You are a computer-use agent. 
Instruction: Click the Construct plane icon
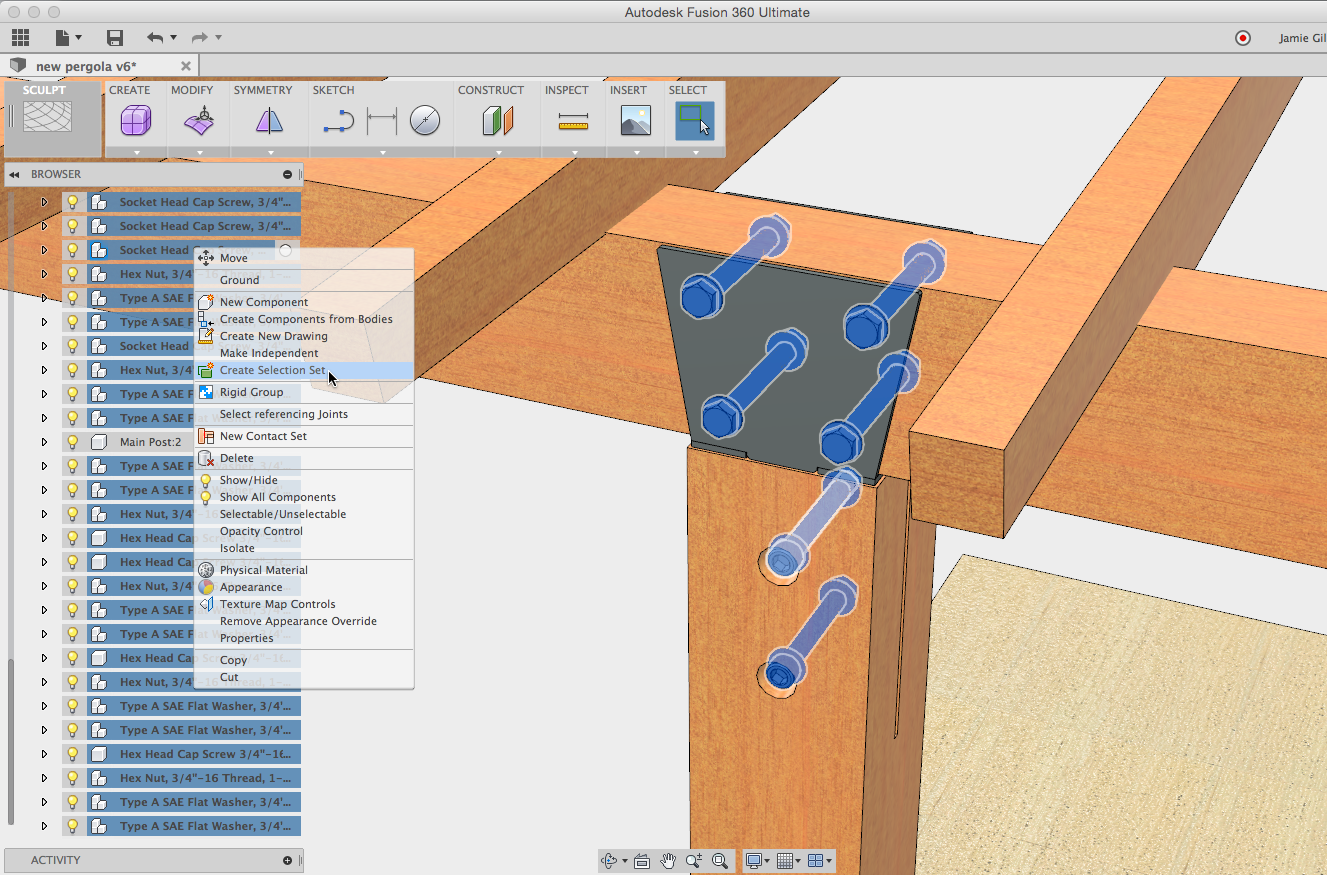pyautogui.click(x=497, y=121)
